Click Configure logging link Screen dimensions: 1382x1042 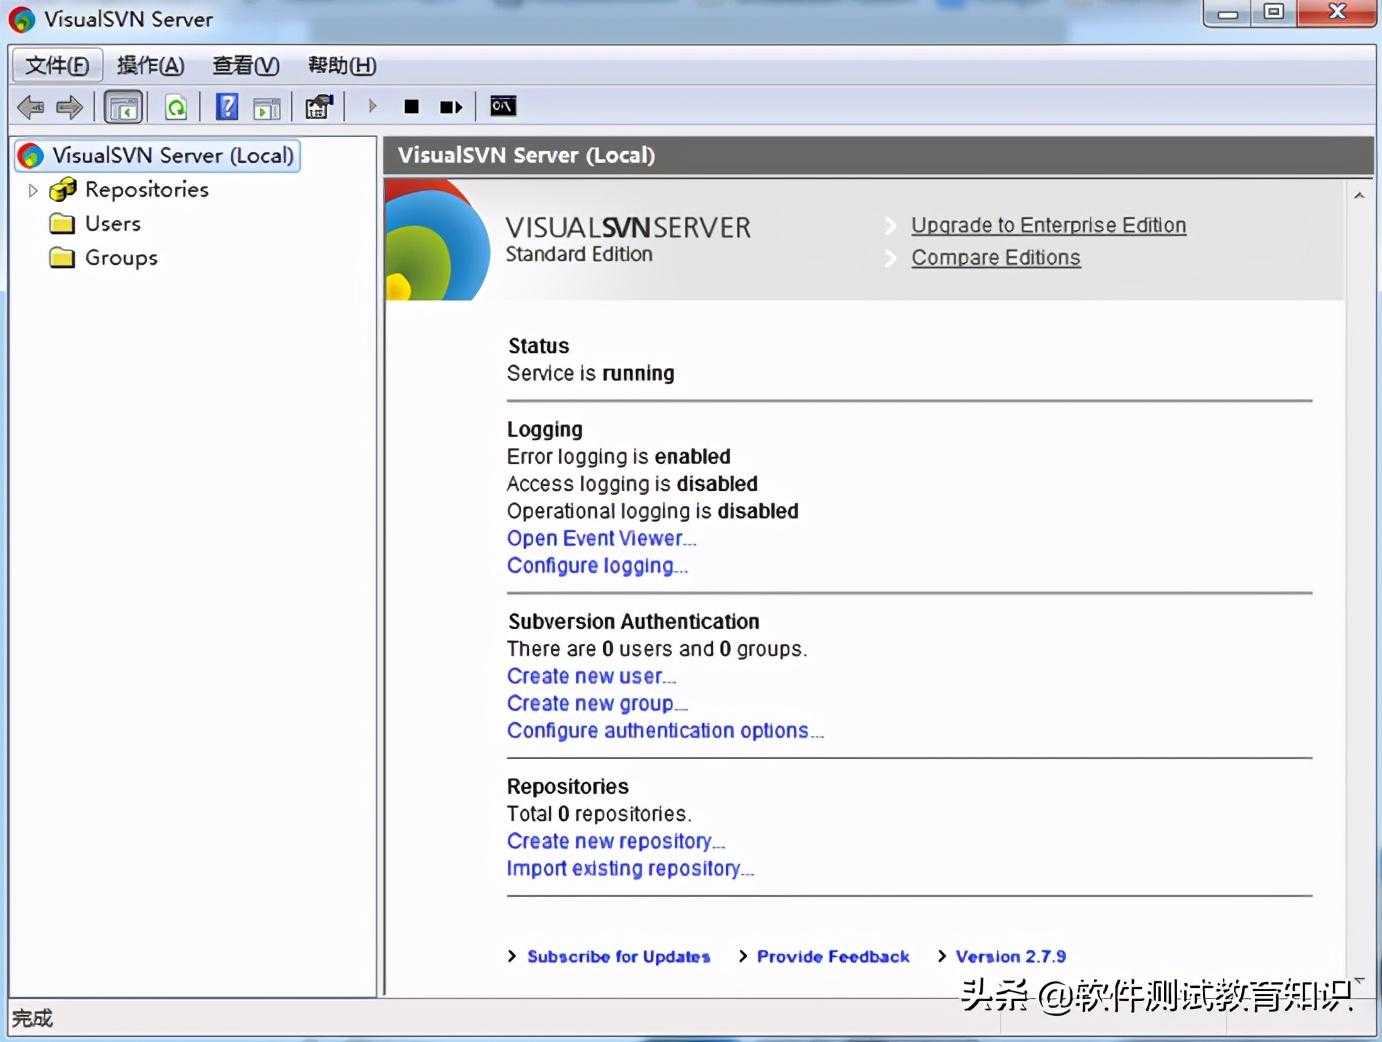pyautogui.click(x=598, y=566)
